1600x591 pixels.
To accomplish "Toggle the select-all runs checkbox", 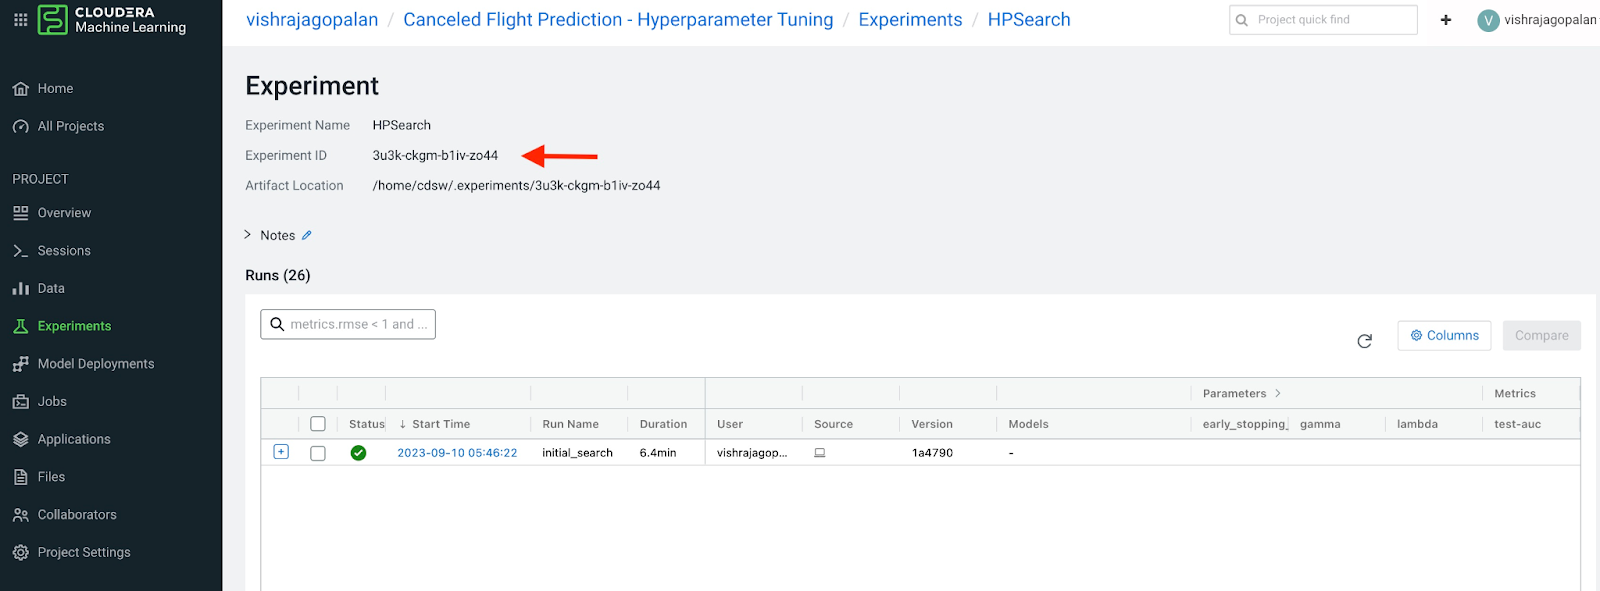I will click(318, 424).
